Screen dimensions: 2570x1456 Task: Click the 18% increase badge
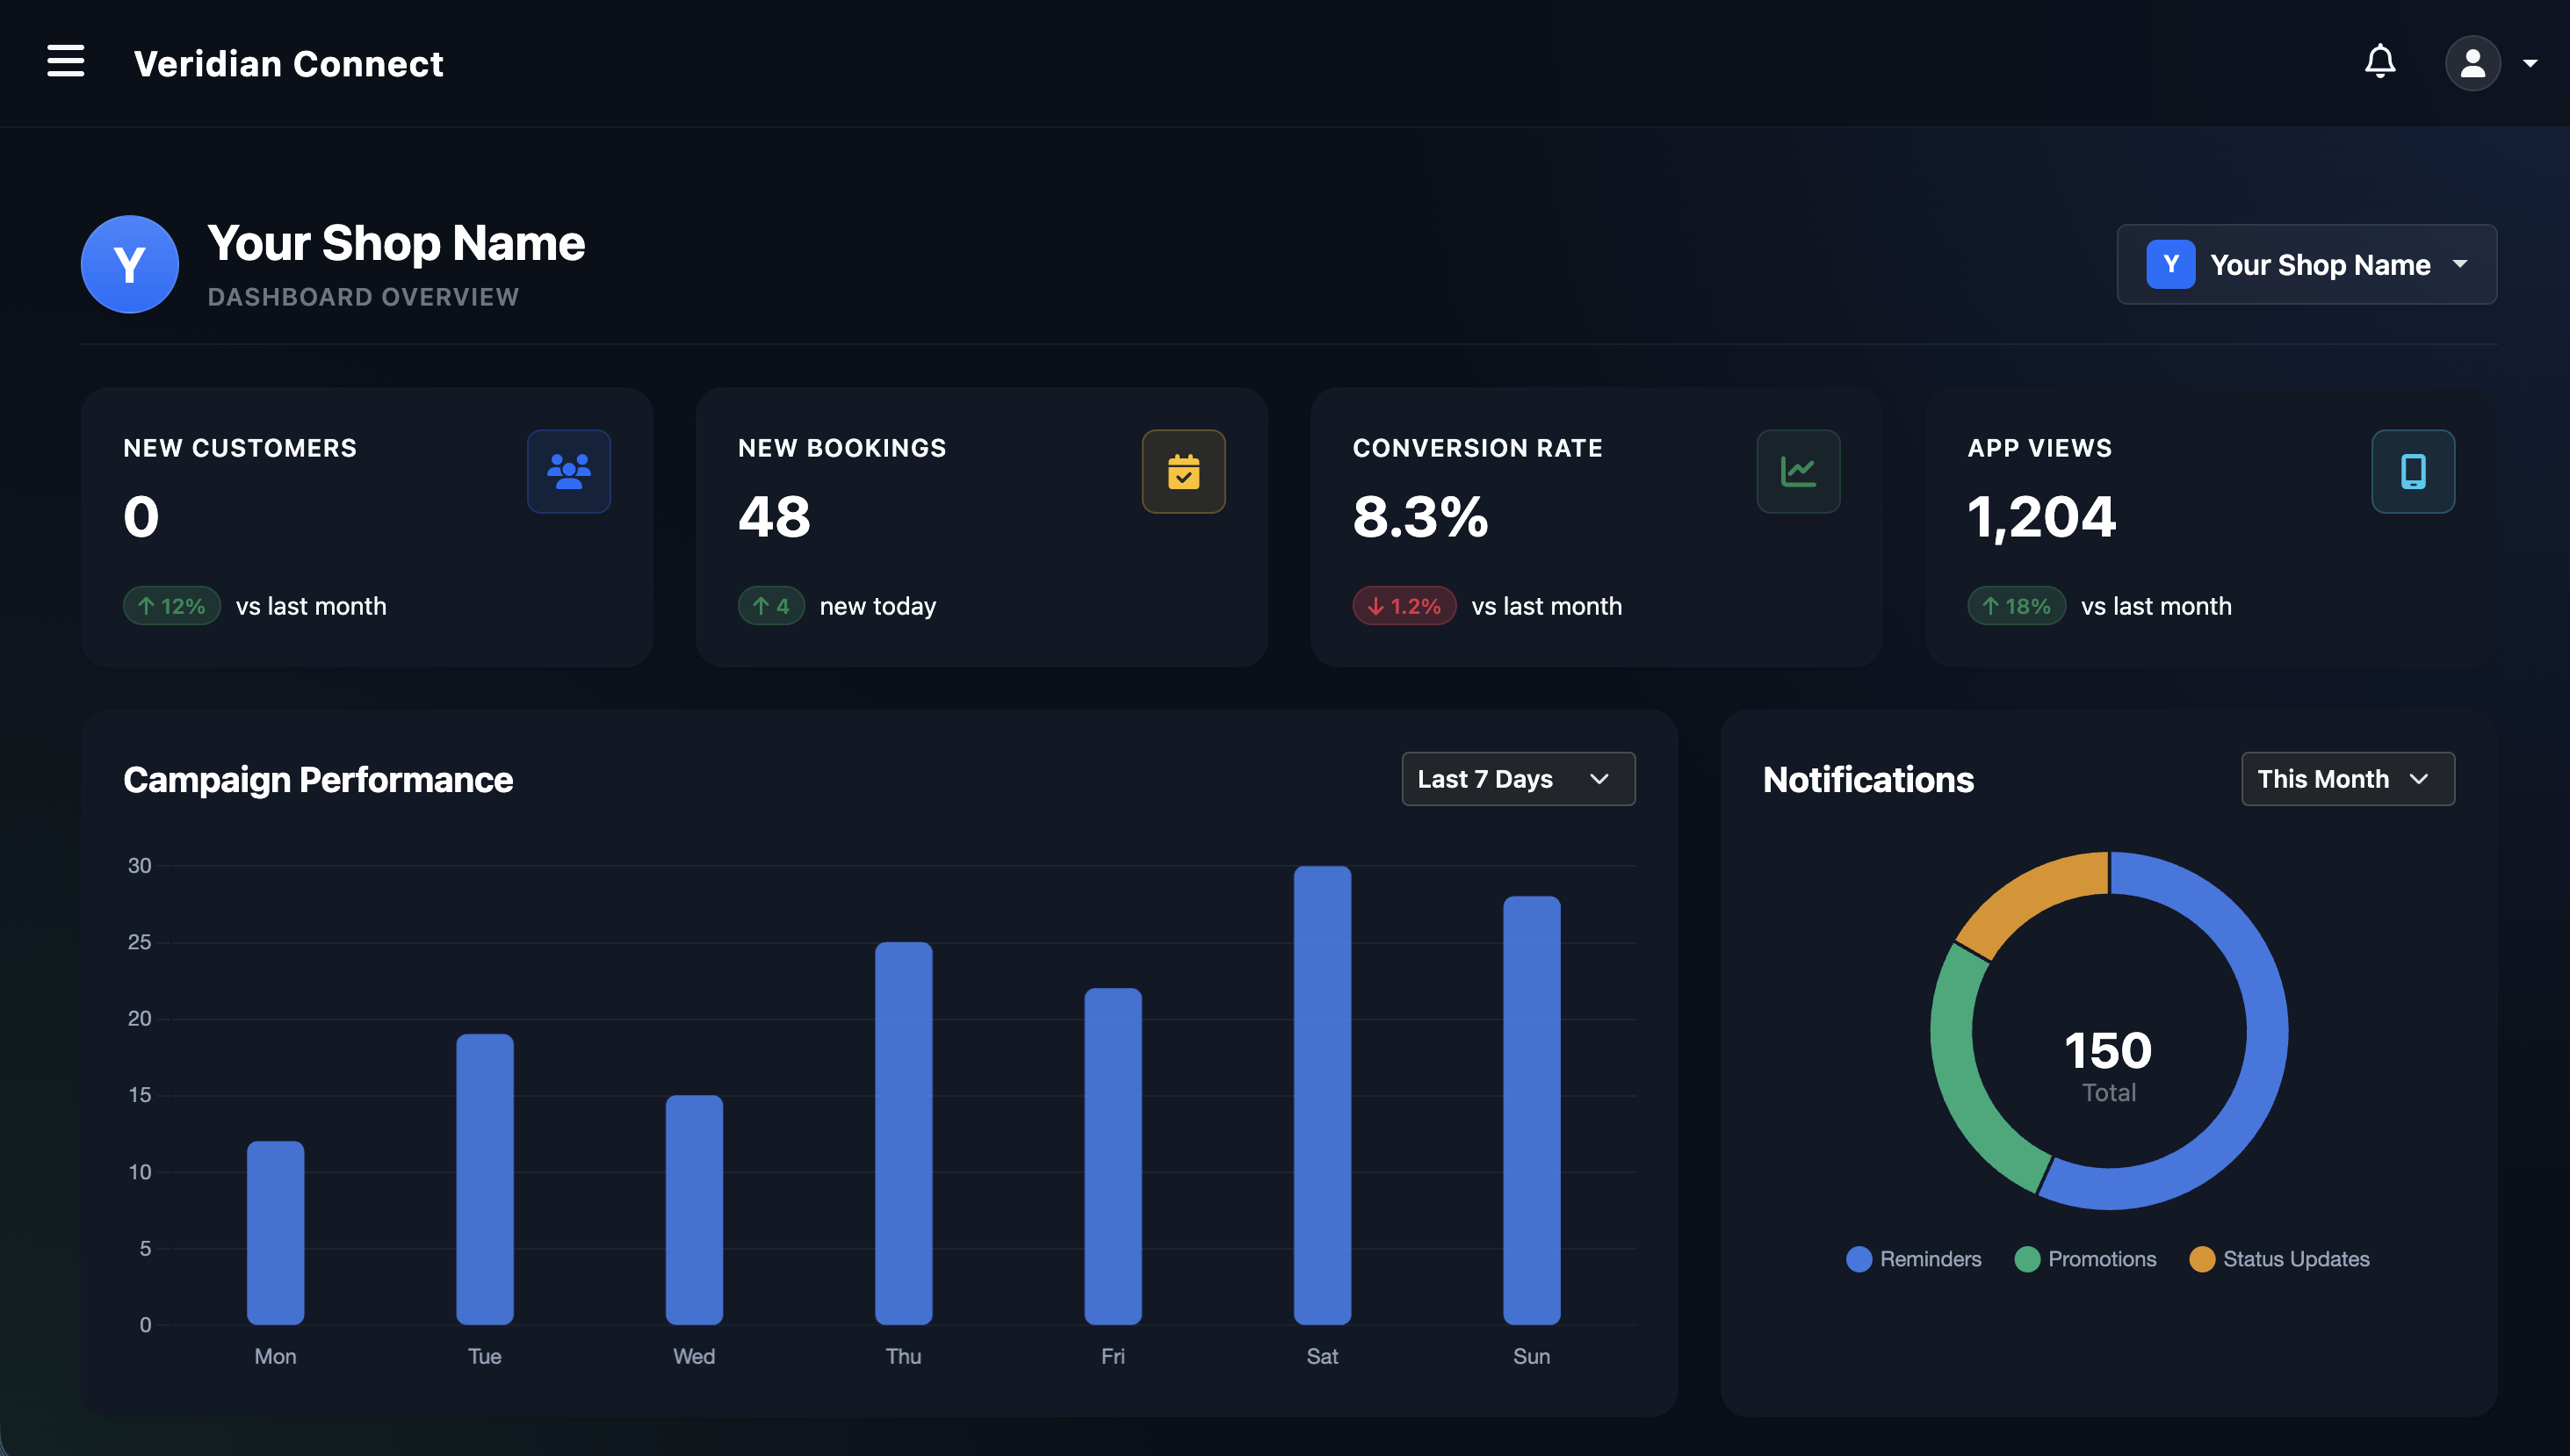point(2016,605)
